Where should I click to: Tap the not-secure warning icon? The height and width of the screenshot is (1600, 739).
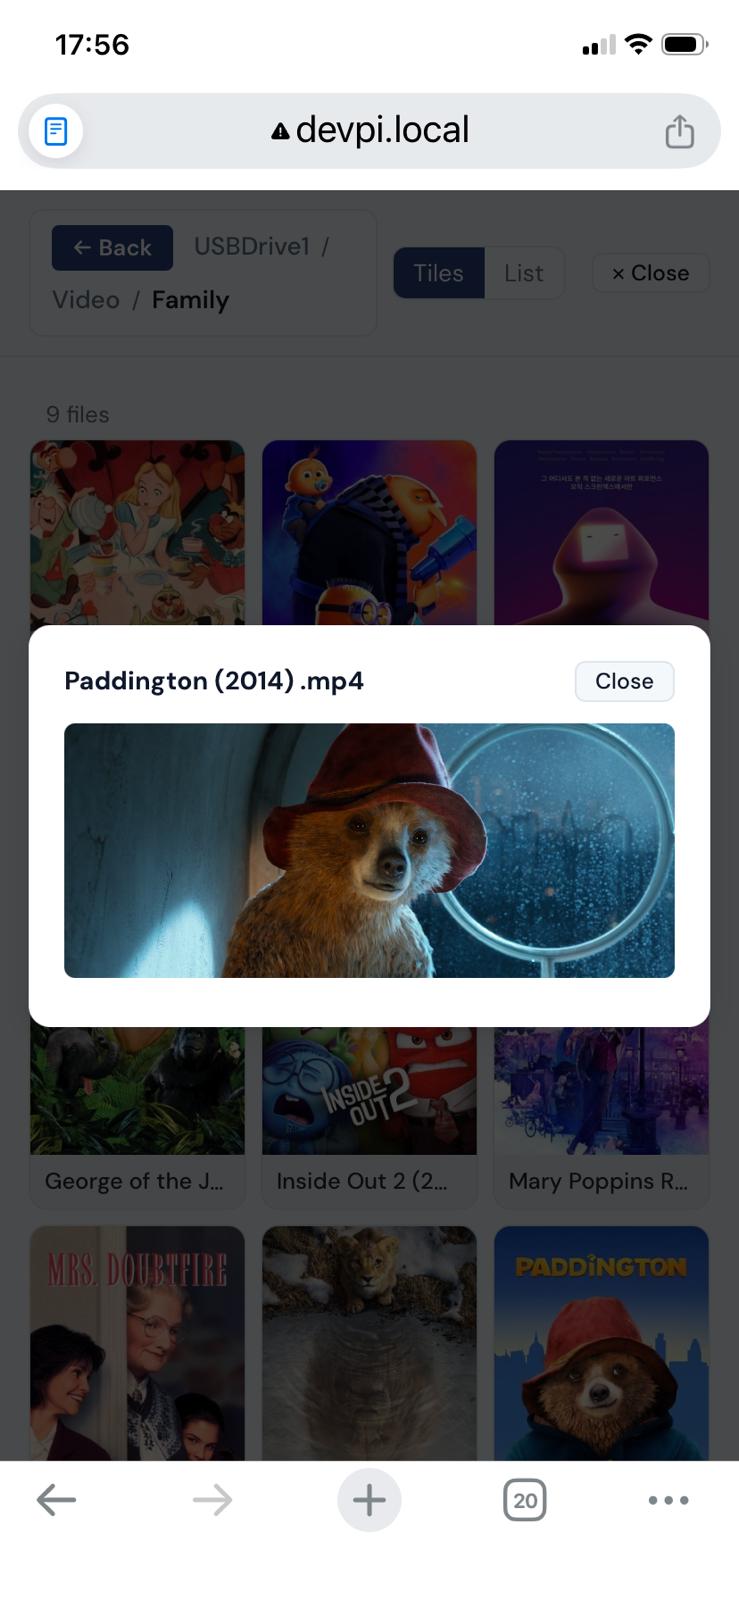pos(281,131)
